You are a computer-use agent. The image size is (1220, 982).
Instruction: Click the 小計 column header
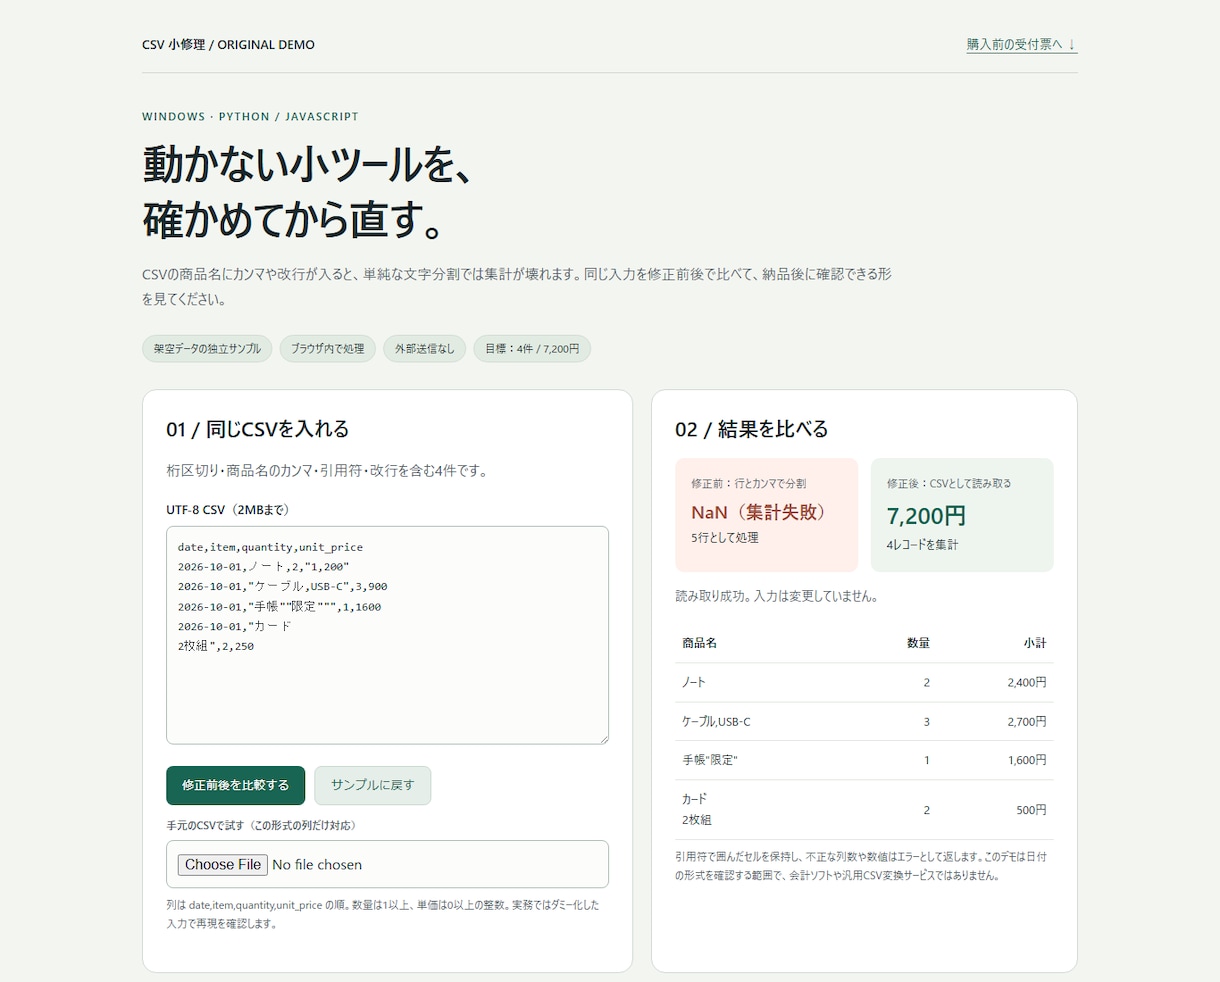[x=1035, y=643]
